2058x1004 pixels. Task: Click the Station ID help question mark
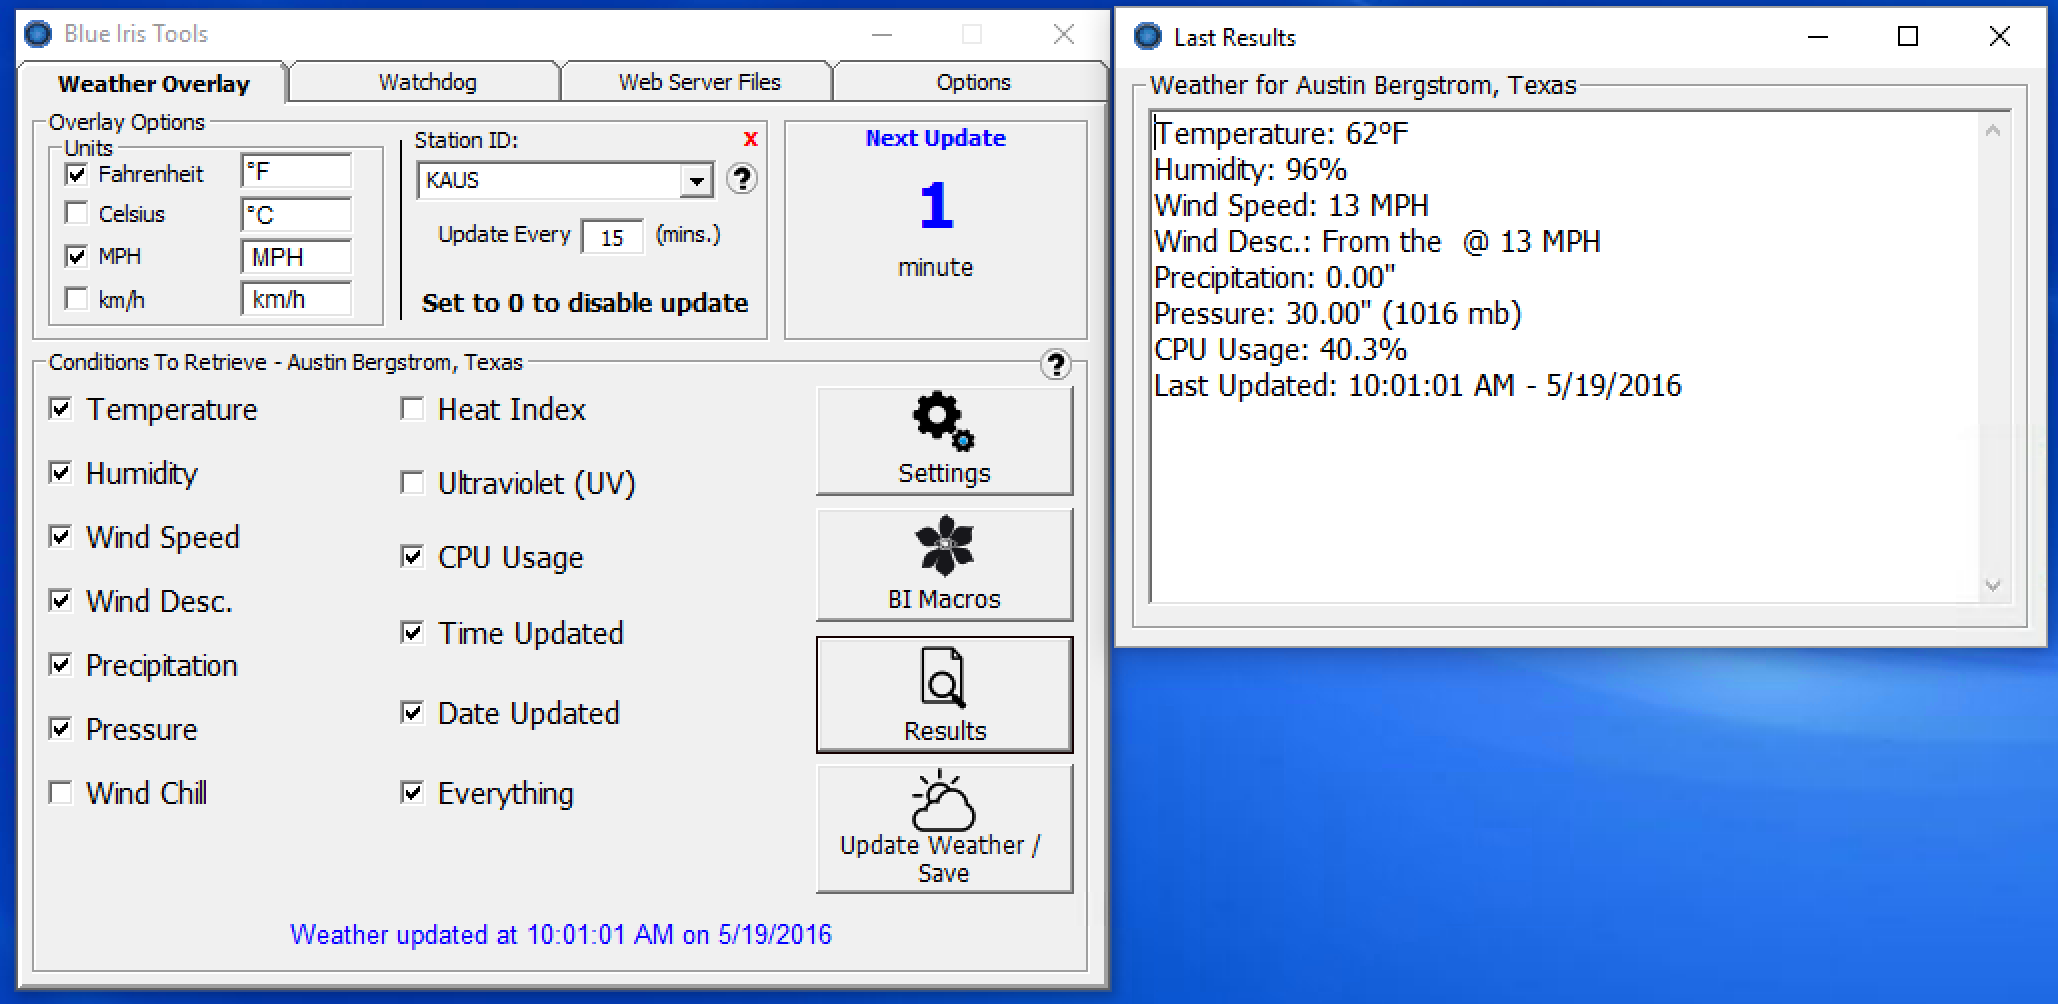pos(741,179)
